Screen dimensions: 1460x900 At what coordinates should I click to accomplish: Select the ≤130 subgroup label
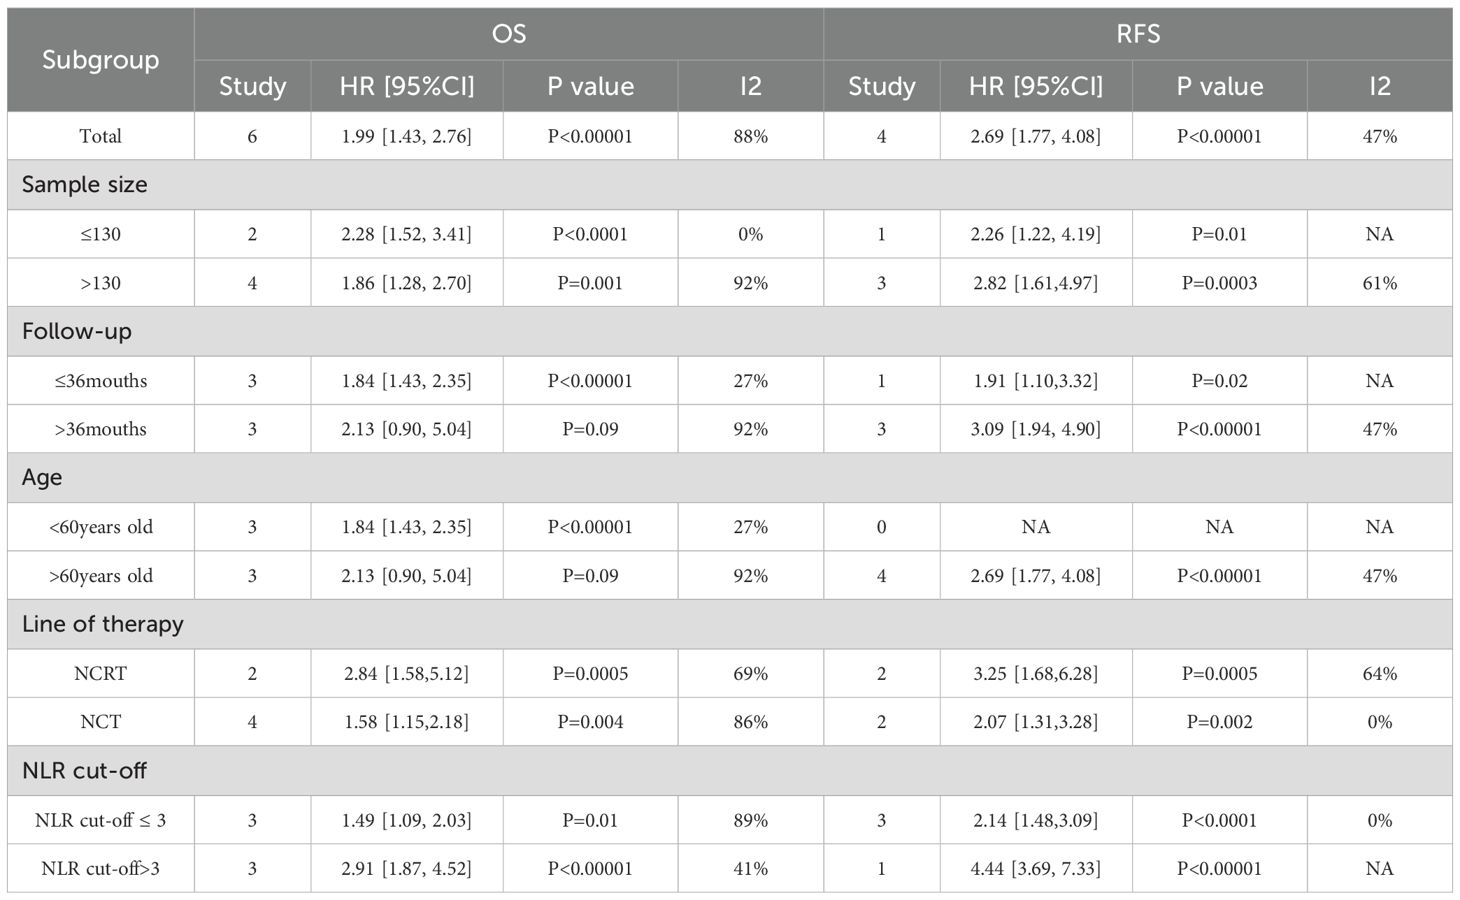pyautogui.click(x=100, y=234)
